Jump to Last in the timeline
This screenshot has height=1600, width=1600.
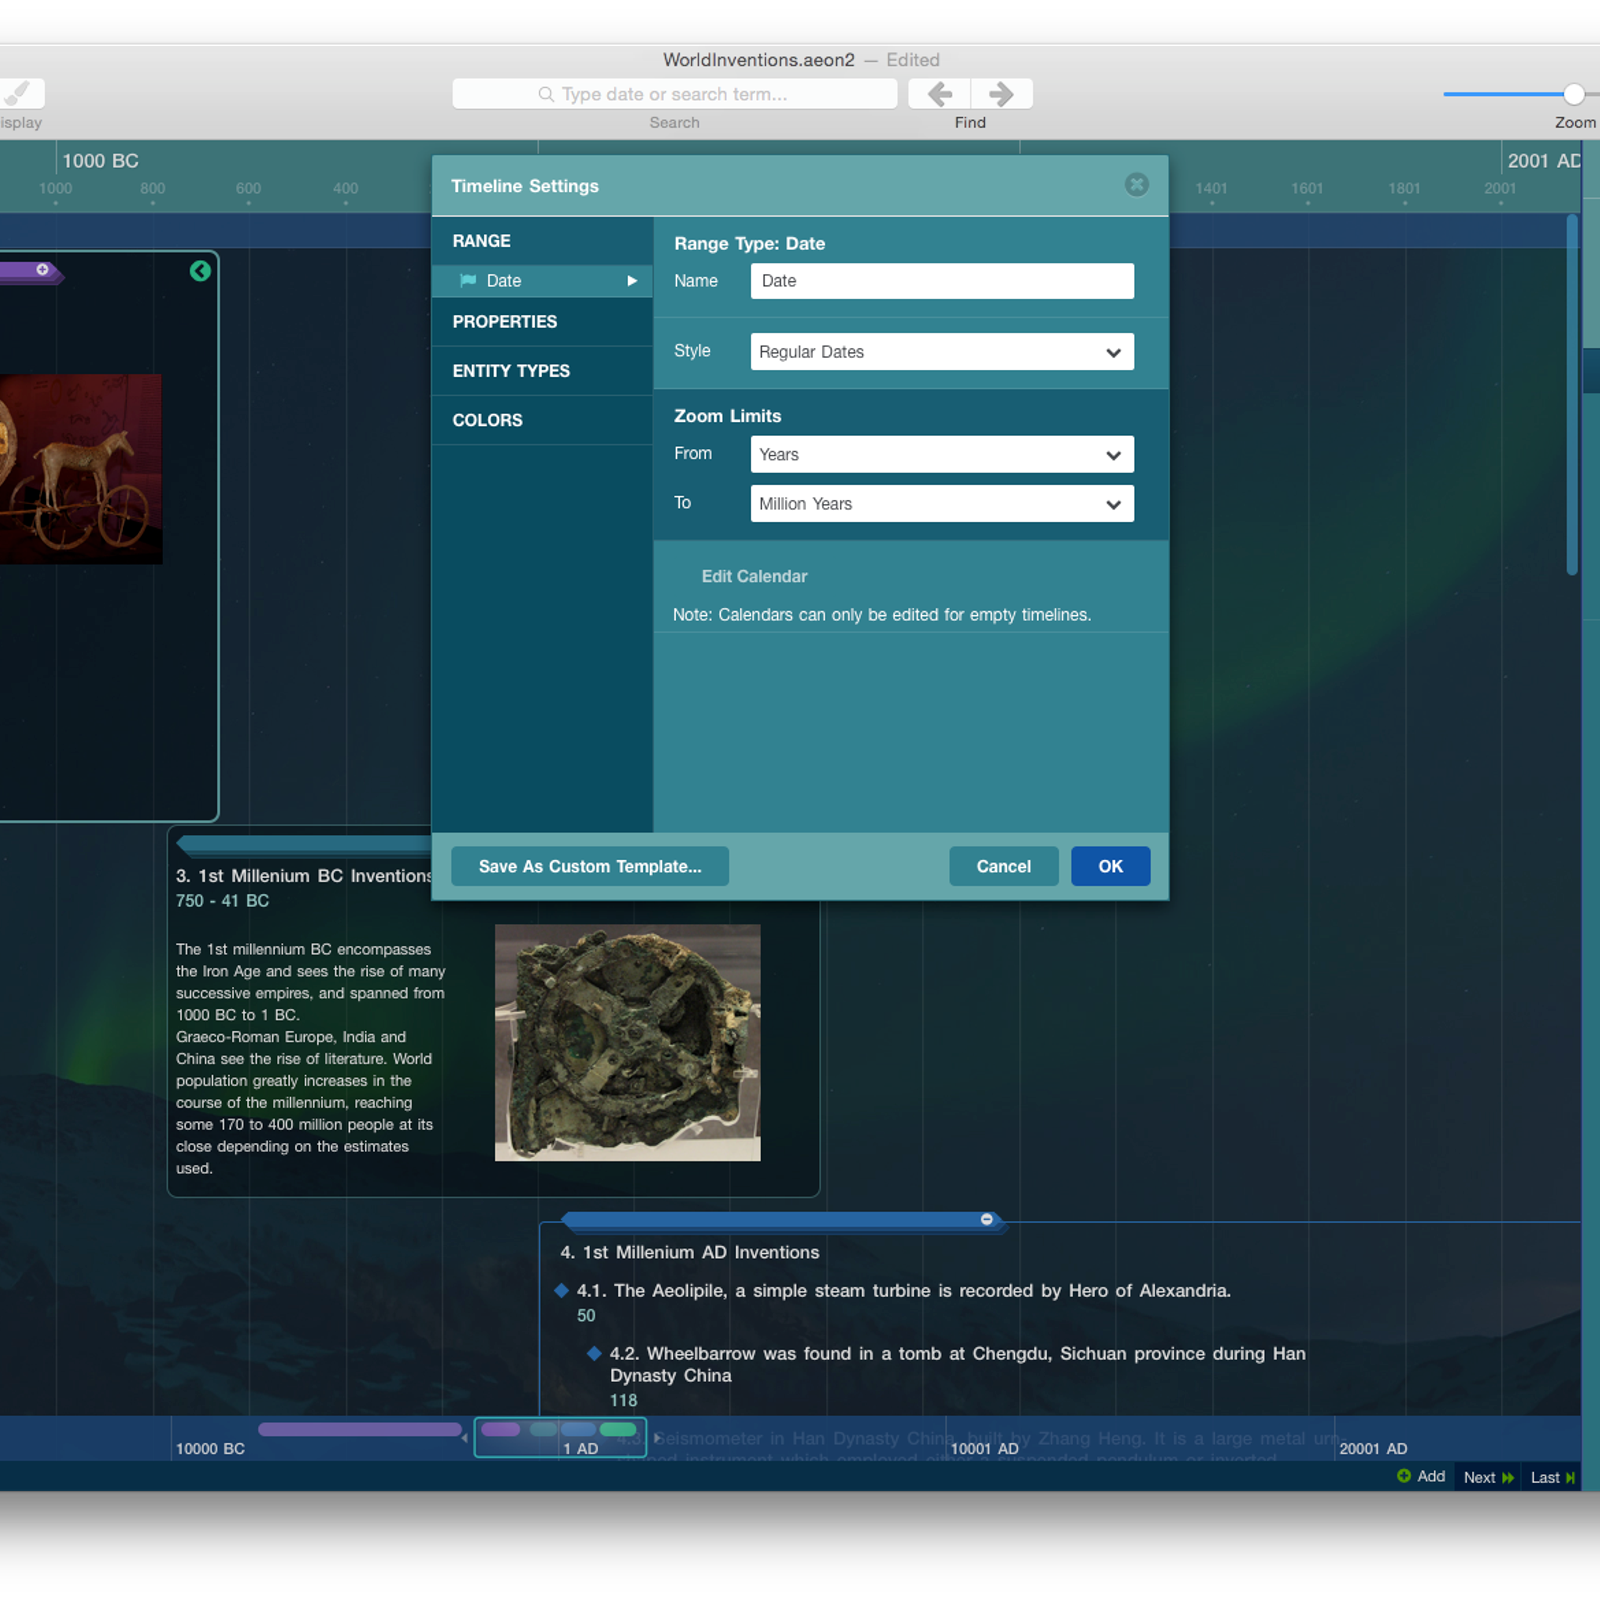point(1553,1477)
